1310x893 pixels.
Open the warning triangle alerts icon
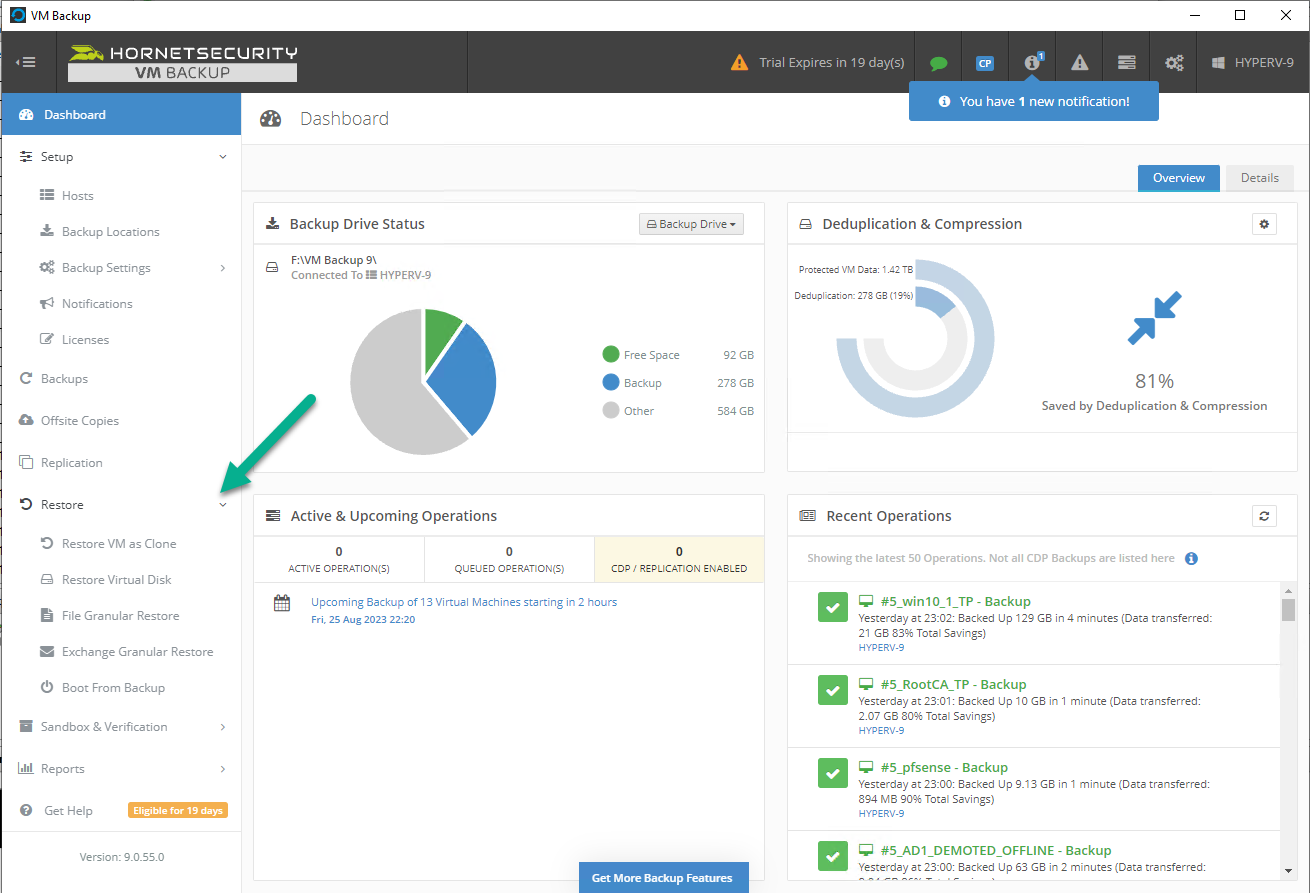[x=1079, y=63]
